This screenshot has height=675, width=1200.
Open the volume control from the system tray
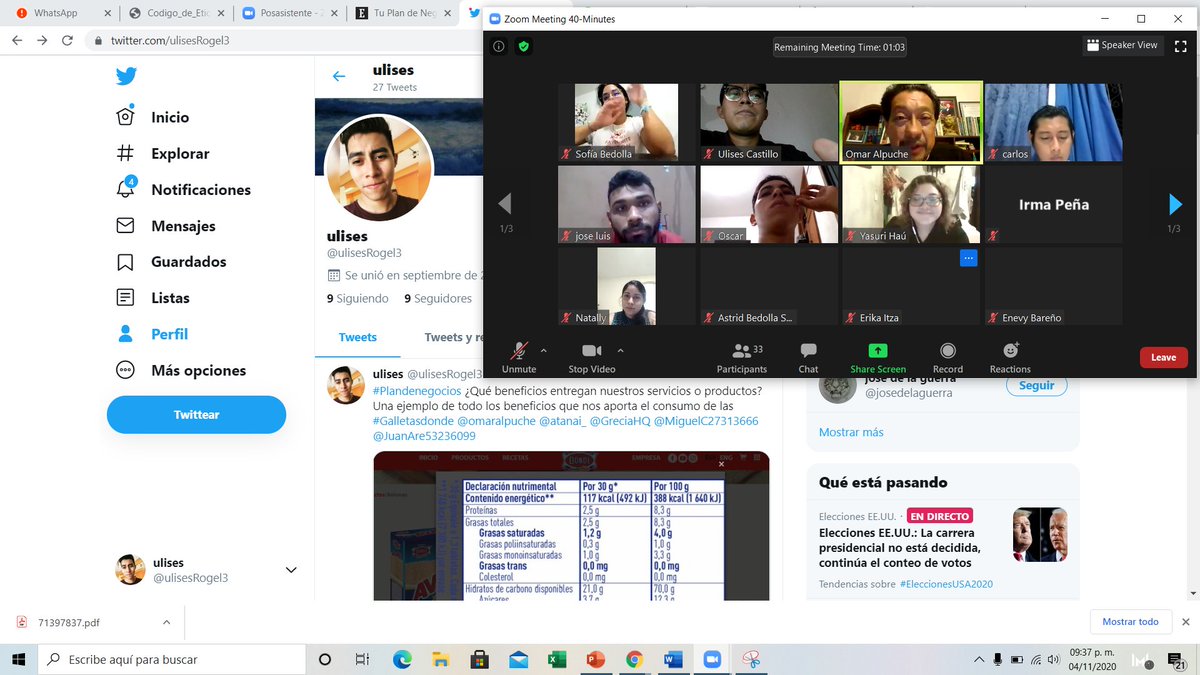click(x=1055, y=660)
